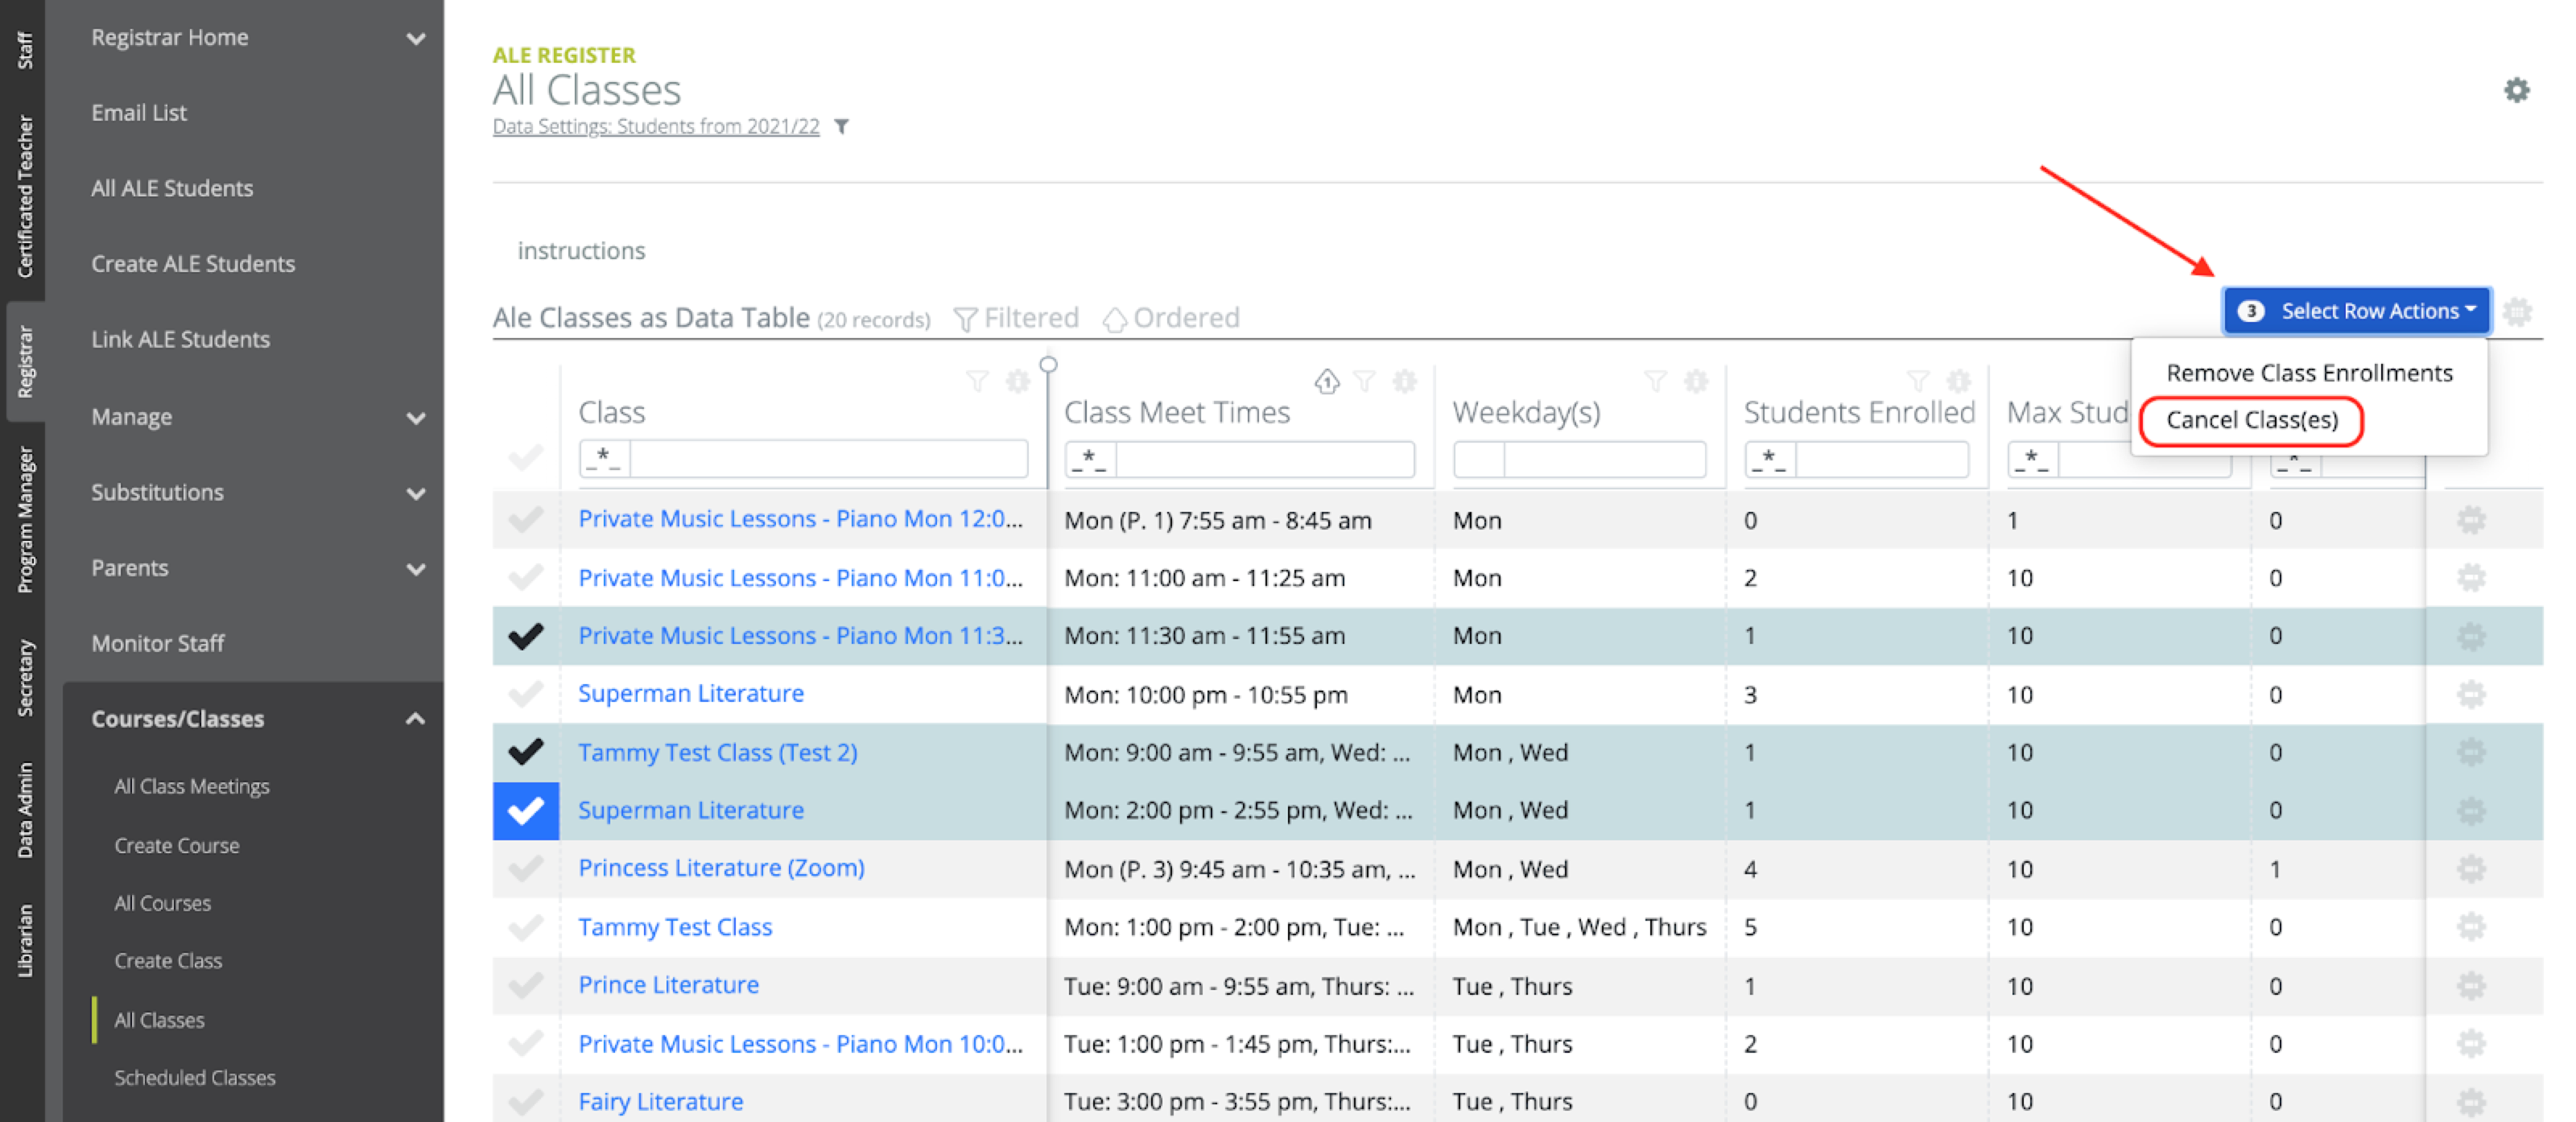Click Class Meet Times sort arrow icon
The height and width of the screenshot is (1122, 2576).
click(1326, 381)
